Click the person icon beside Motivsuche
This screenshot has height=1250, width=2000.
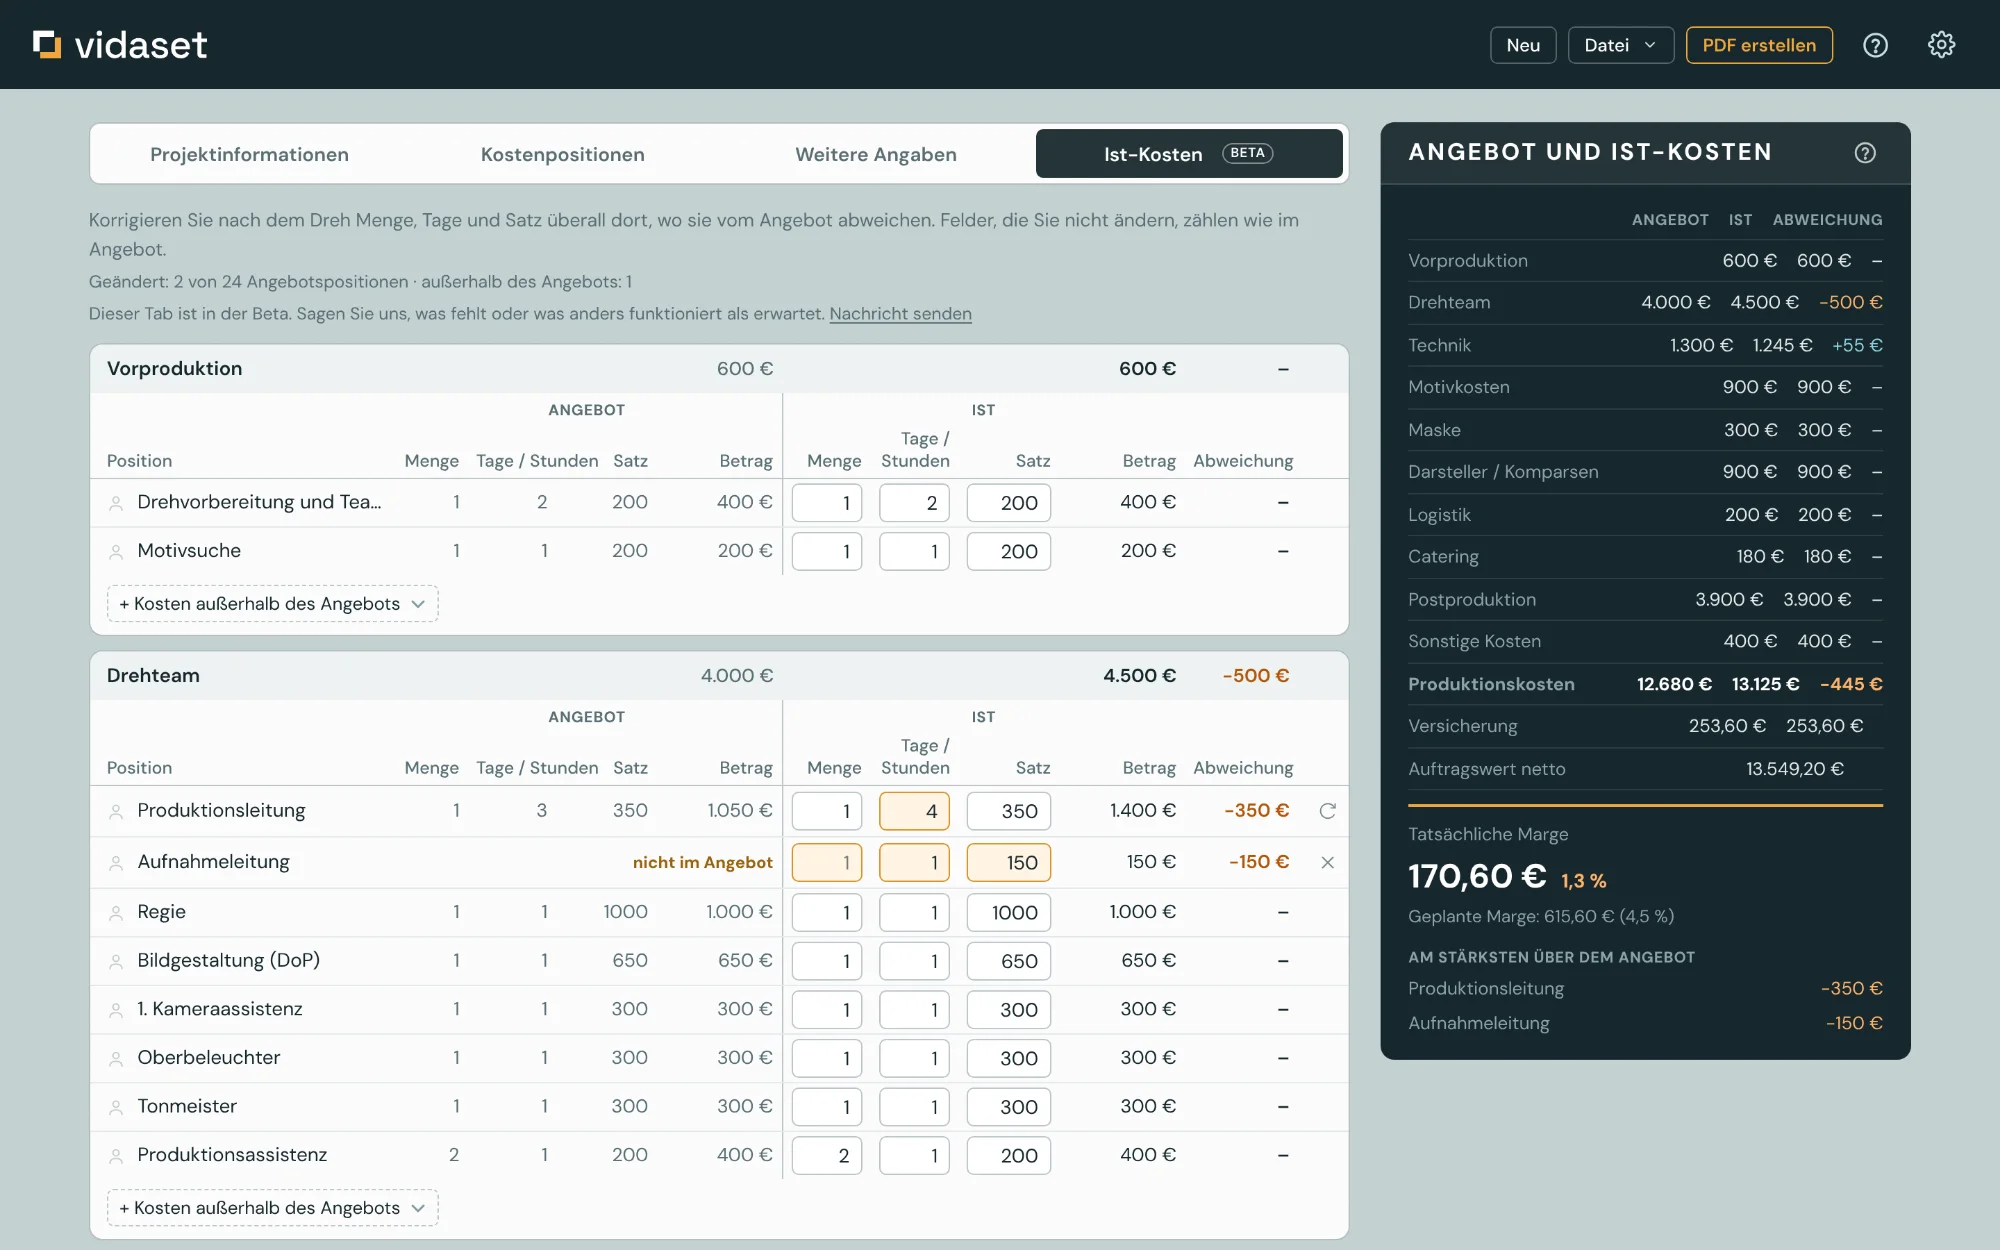116,551
